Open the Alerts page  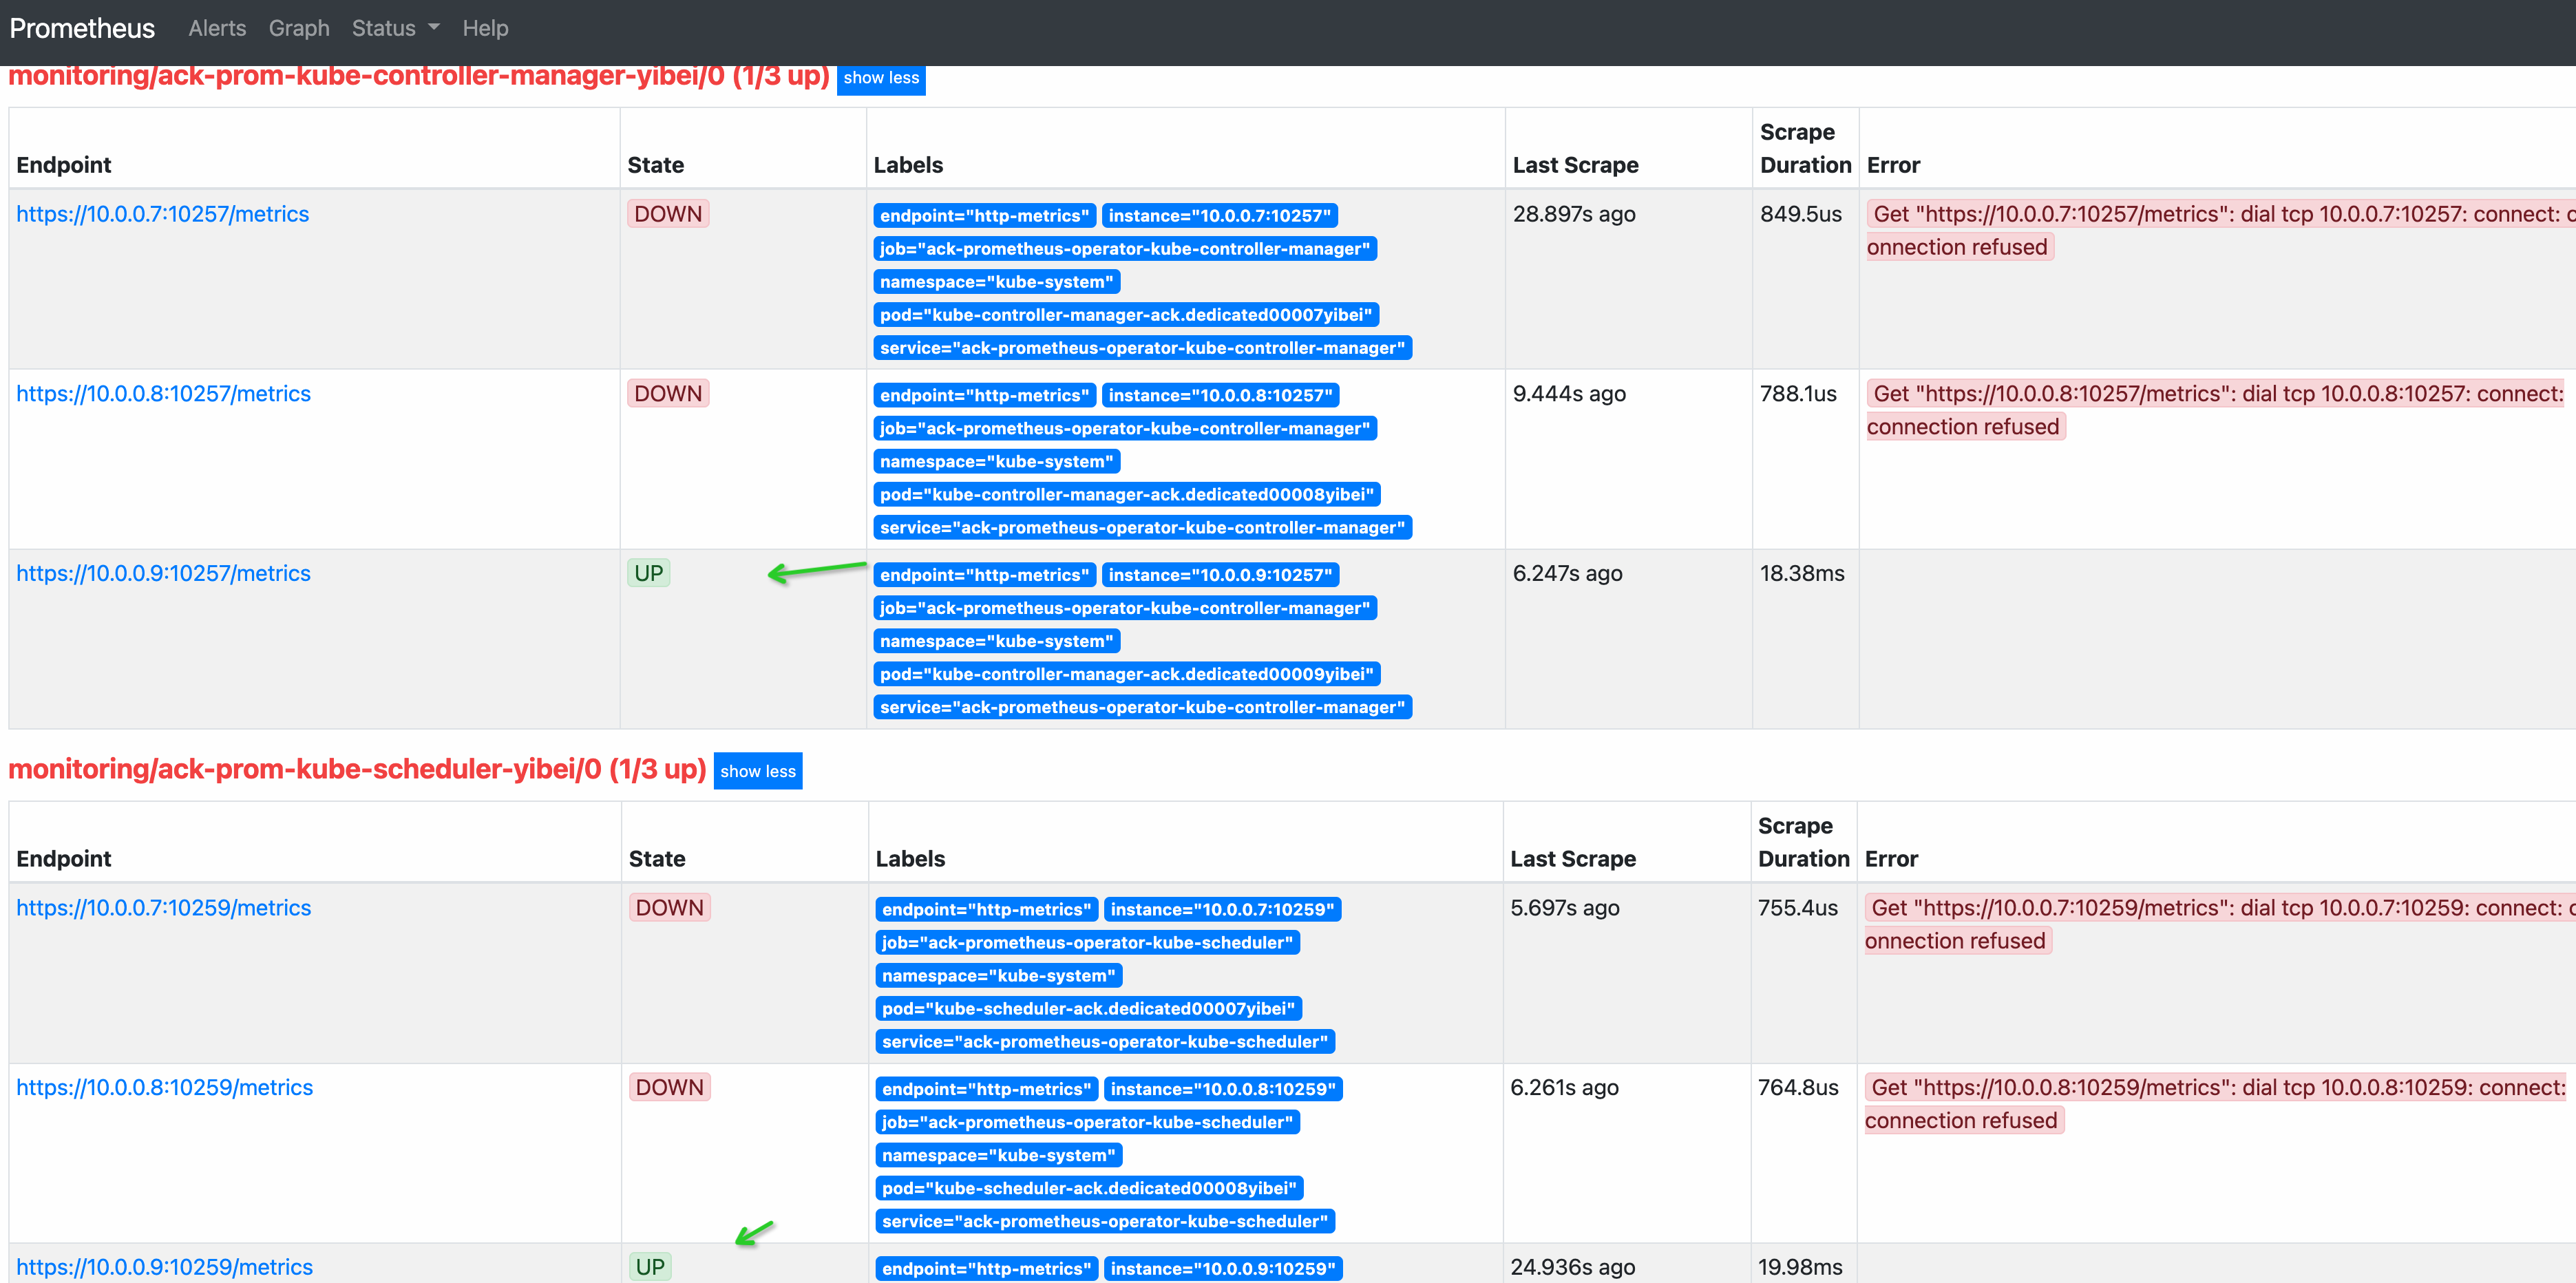click(217, 28)
